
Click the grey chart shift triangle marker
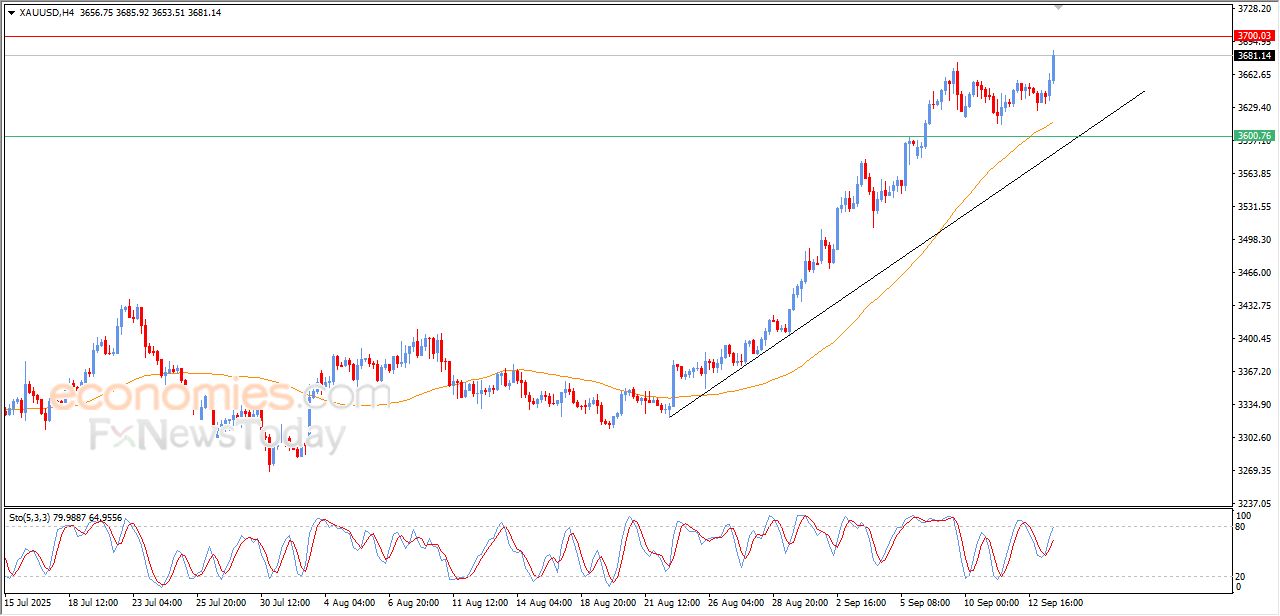pyautogui.click(x=1059, y=8)
